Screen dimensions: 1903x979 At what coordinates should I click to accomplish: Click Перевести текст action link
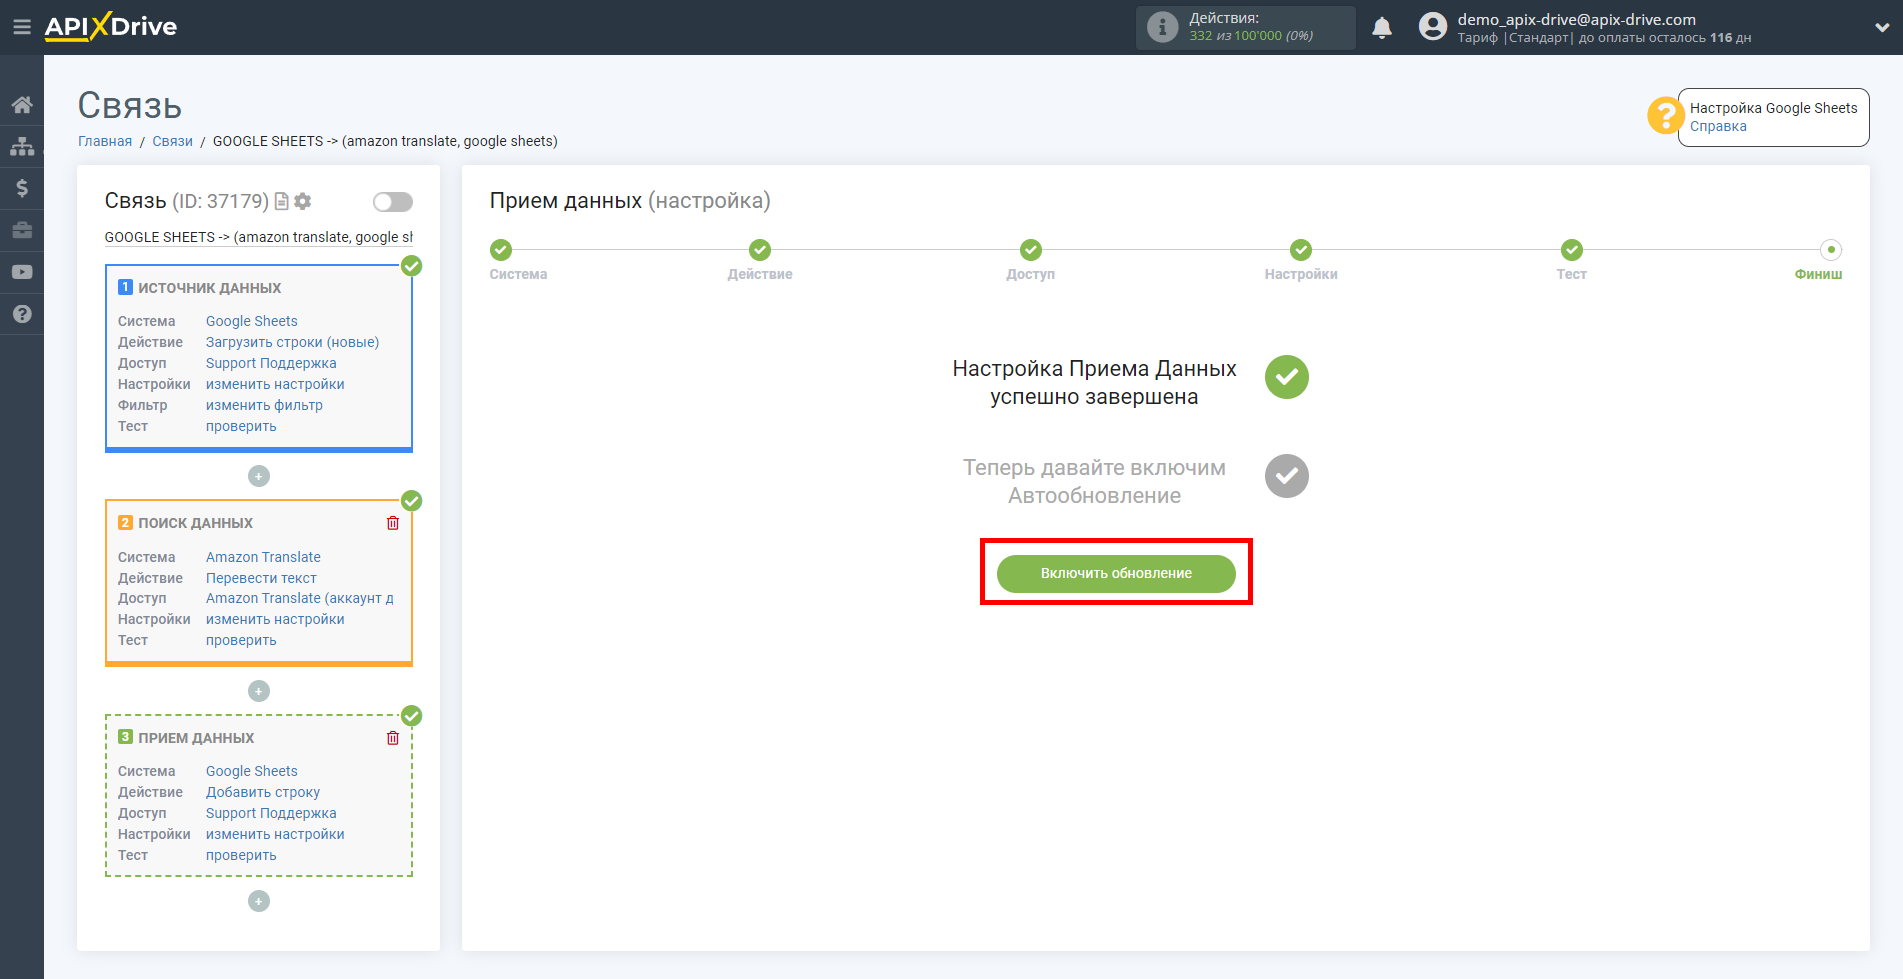coord(261,578)
